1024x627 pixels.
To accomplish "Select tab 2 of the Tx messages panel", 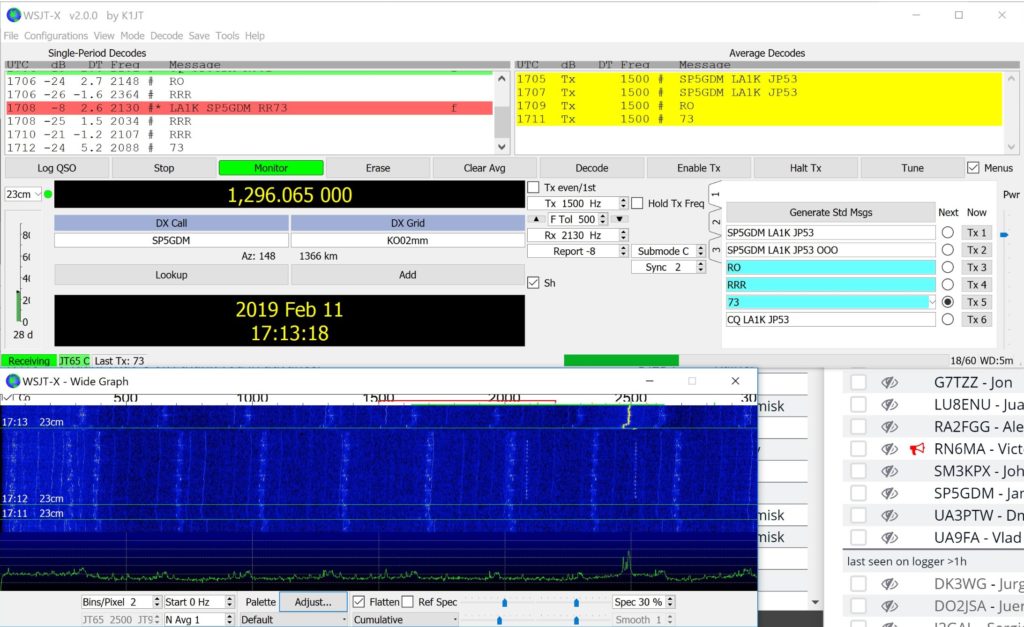I will pos(714,222).
